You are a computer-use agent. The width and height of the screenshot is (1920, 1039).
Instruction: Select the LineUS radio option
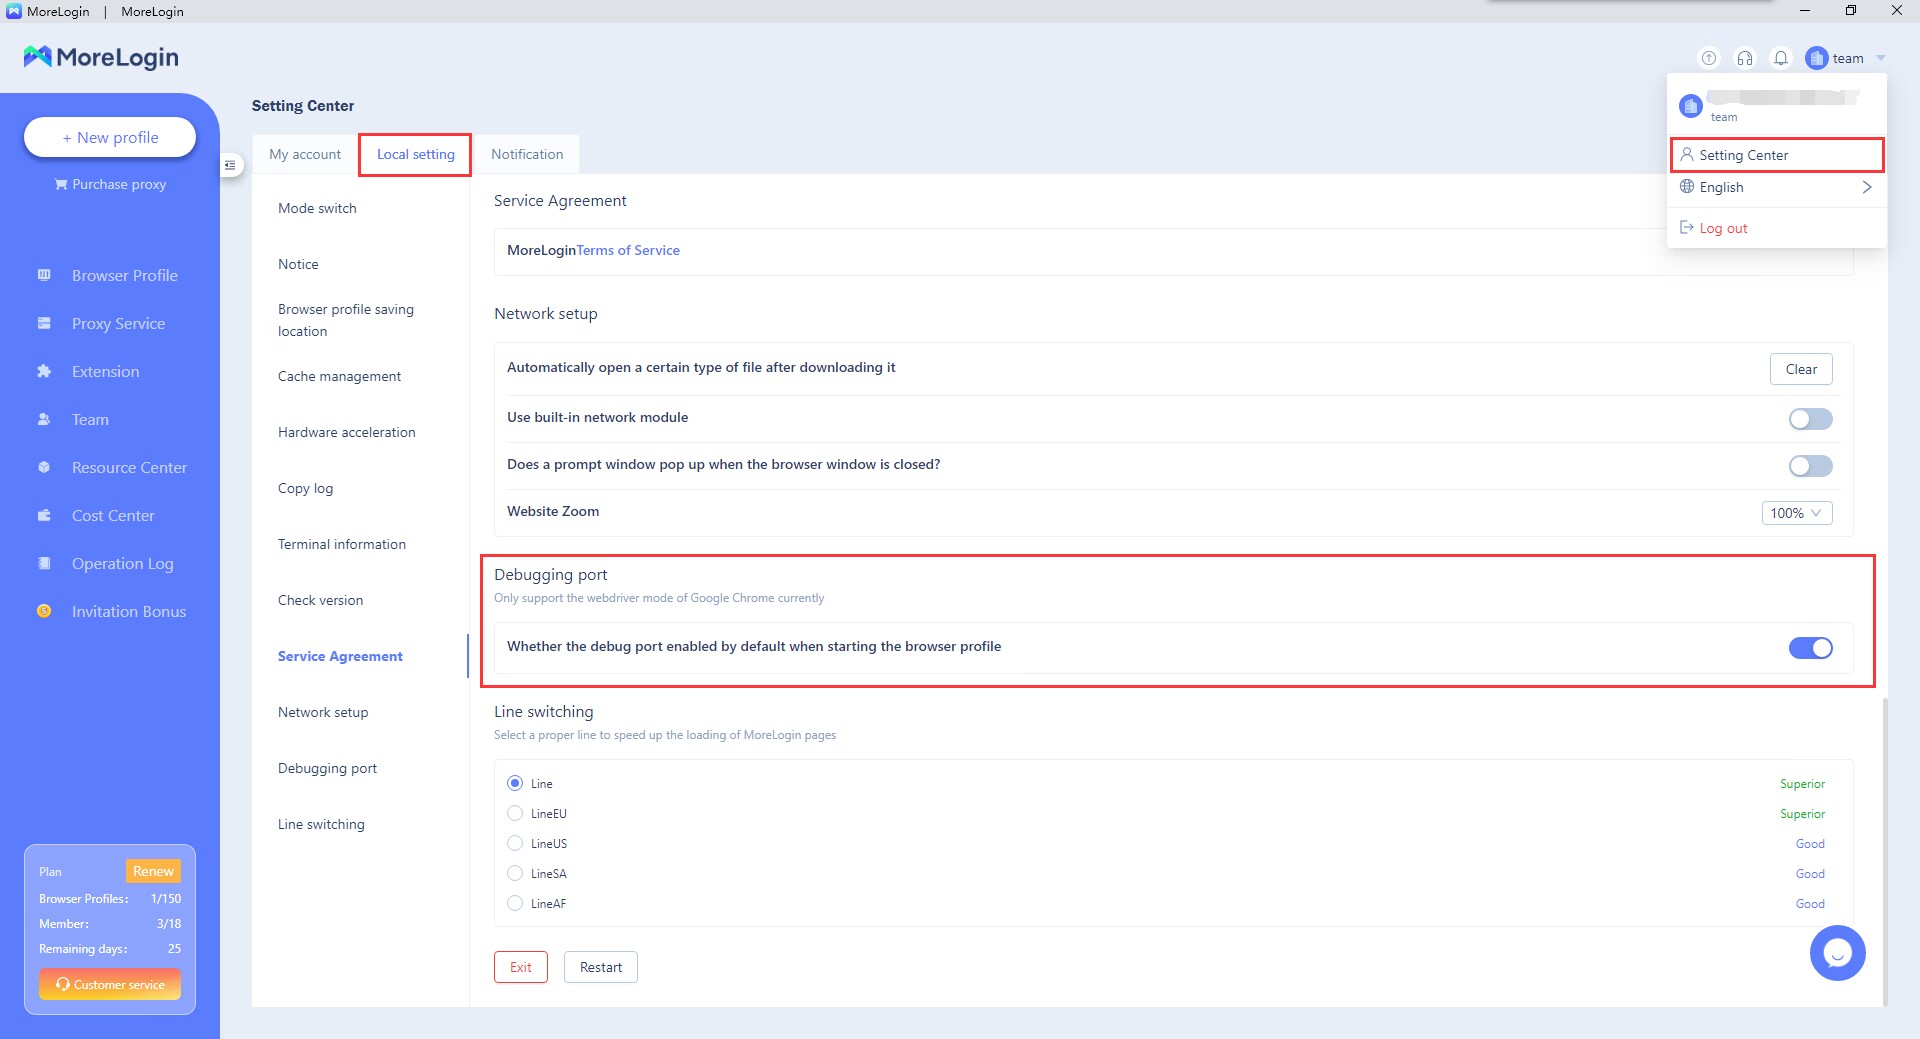(x=515, y=843)
